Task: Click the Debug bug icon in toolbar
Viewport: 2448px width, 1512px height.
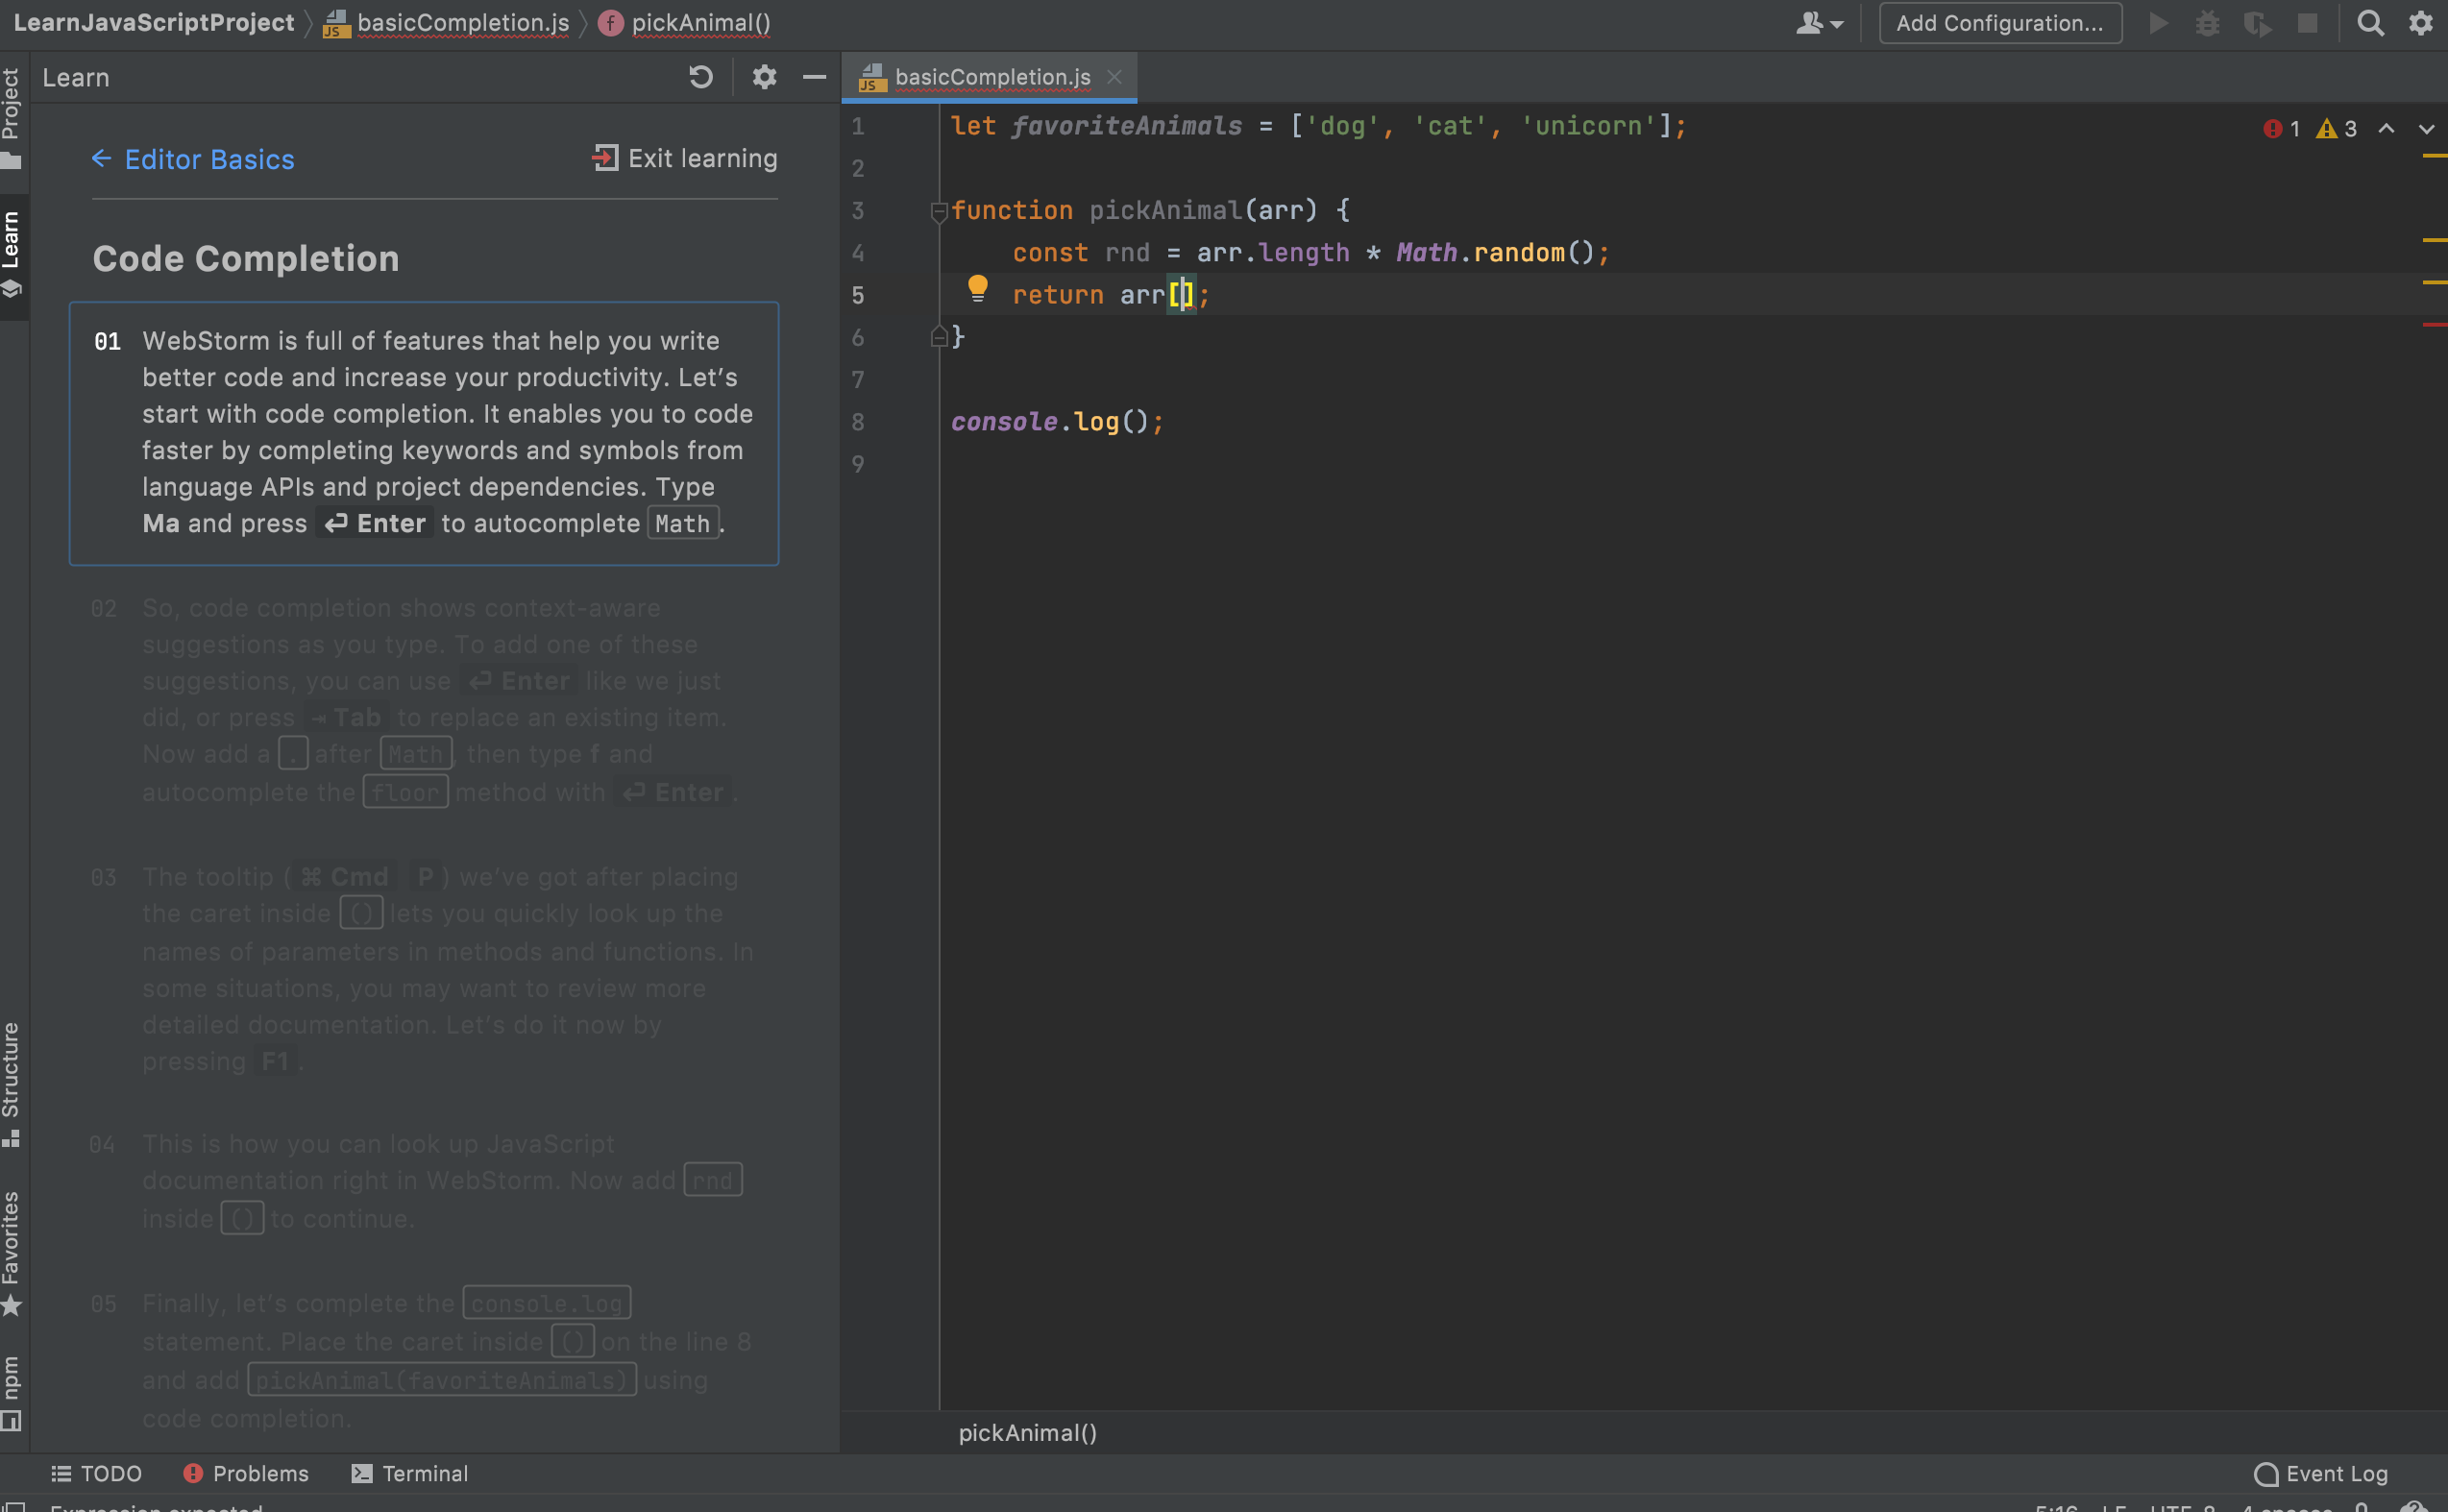Action: (2207, 23)
